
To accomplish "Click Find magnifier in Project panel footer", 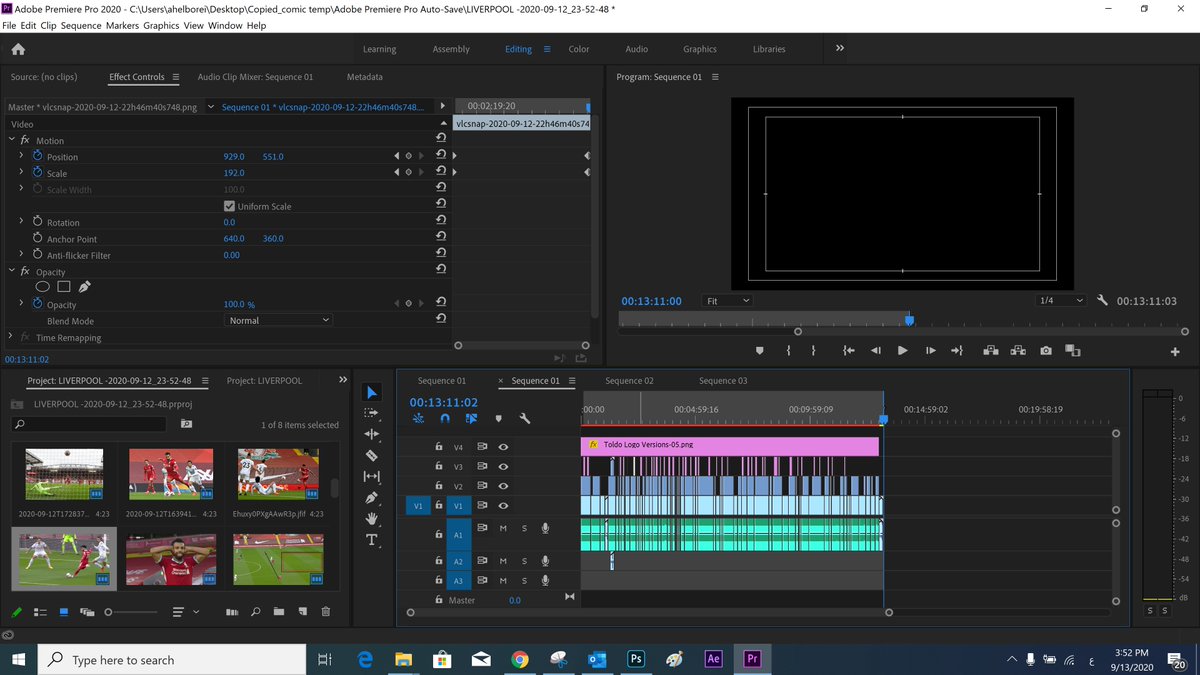I will click(x=256, y=611).
